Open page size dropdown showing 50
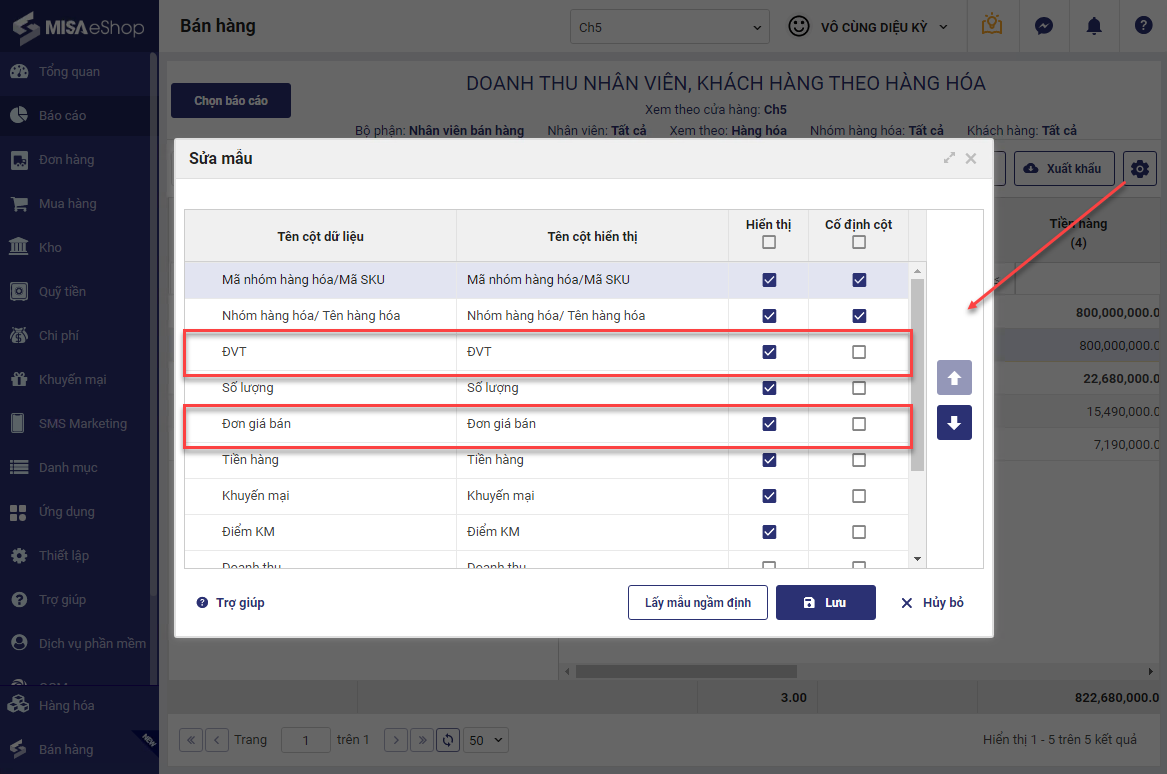 [487, 740]
